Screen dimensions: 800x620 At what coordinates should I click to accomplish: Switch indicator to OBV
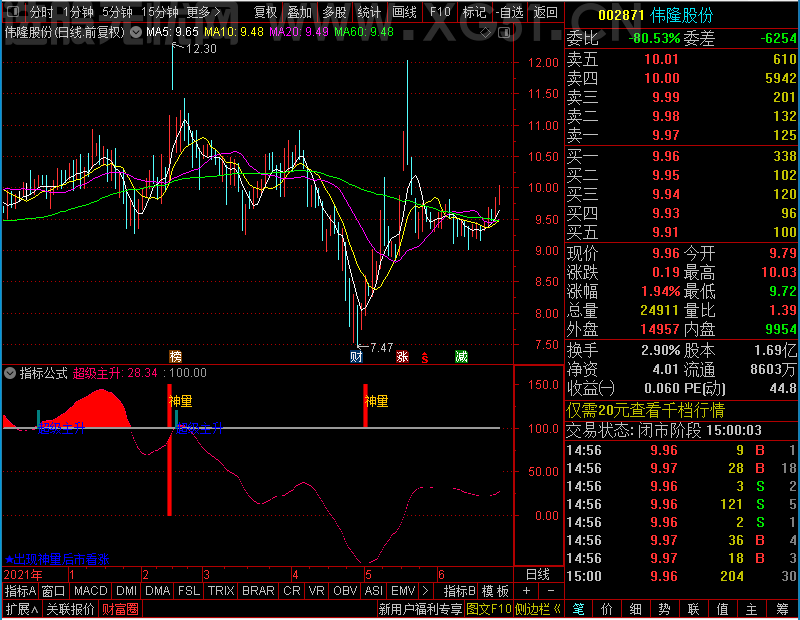click(345, 591)
